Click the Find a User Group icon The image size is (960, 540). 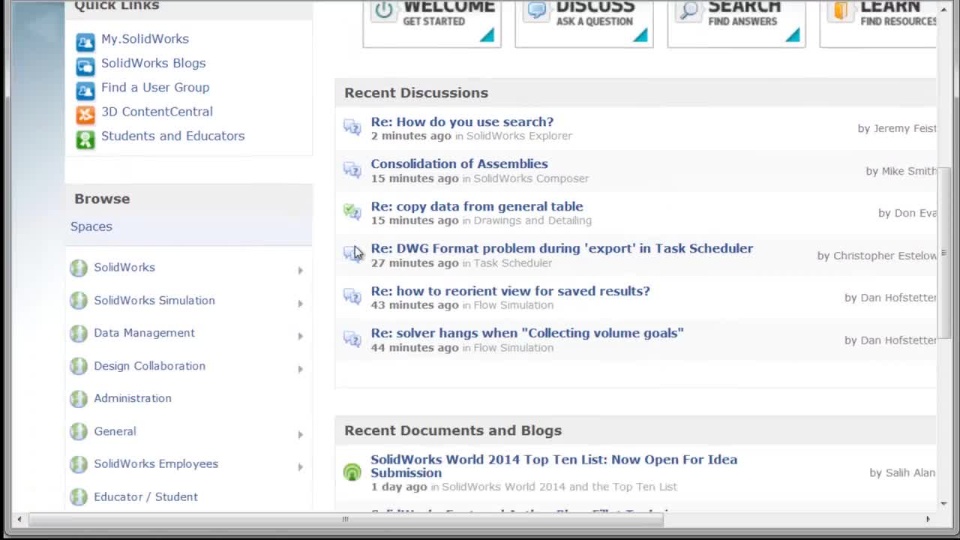[85, 91]
